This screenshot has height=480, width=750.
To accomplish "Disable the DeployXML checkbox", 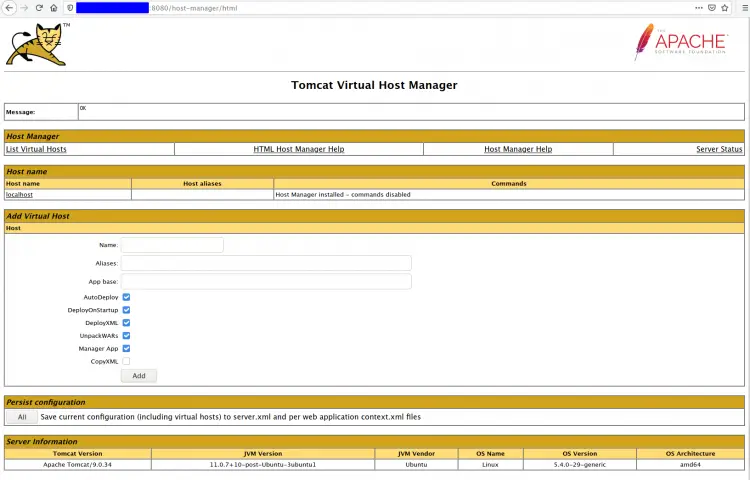I will click(126, 323).
